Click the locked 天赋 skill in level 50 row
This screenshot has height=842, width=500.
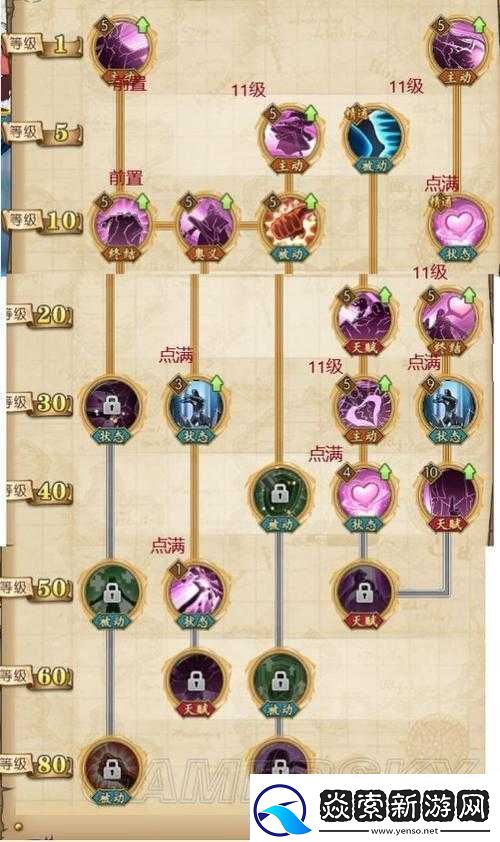tap(364, 593)
